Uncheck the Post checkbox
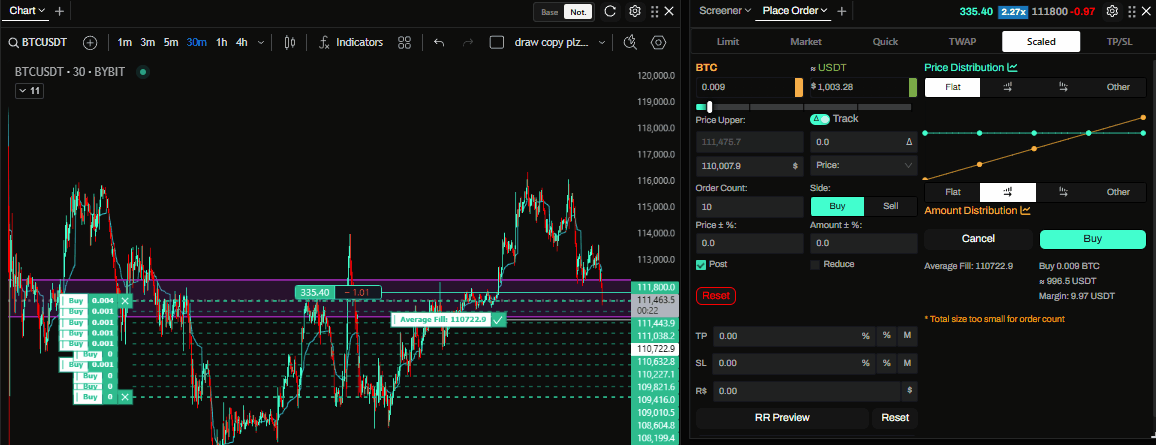Viewport: 1156px width, 445px height. pos(701,264)
